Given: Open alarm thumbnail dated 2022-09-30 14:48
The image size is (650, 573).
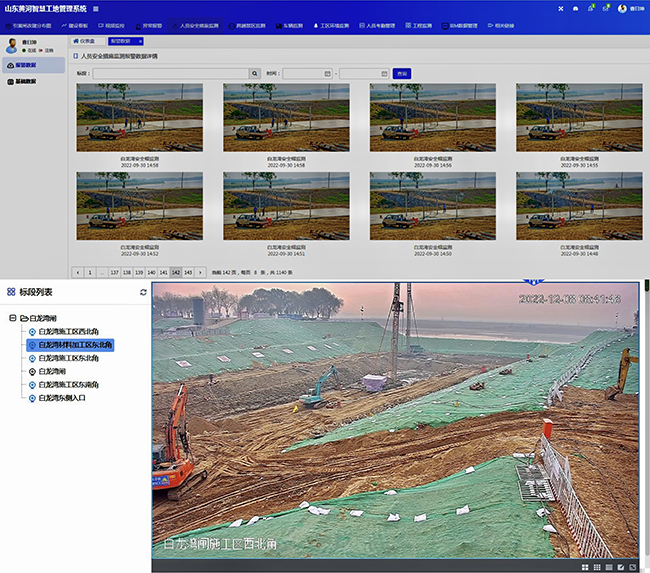Looking at the screenshot, I should coord(579,206).
